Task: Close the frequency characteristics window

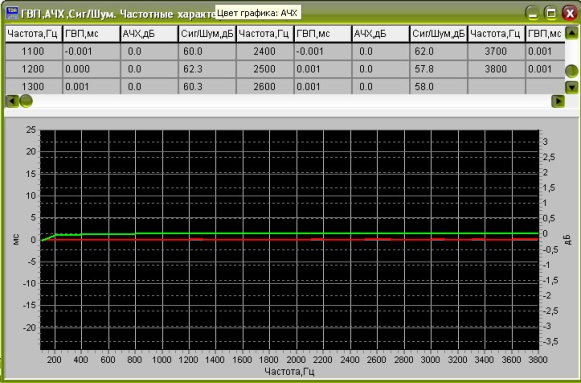Action: tap(569, 14)
